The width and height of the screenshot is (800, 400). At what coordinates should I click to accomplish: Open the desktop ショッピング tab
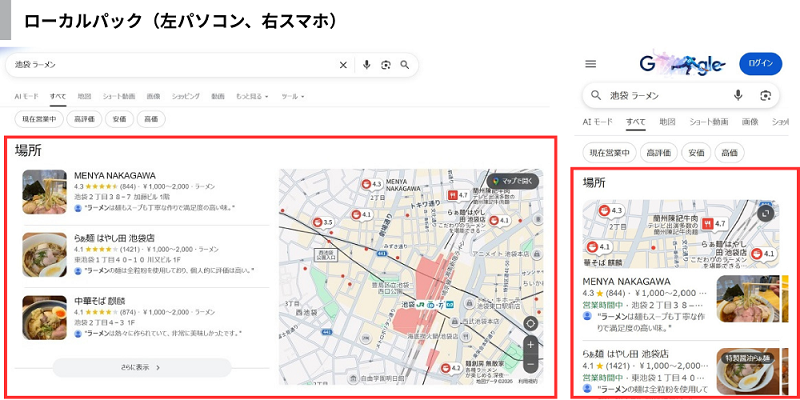[x=186, y=96]
